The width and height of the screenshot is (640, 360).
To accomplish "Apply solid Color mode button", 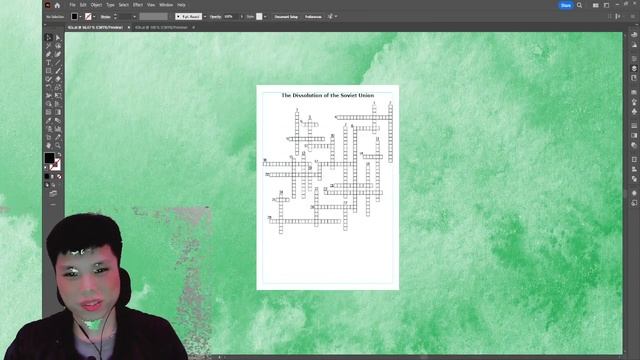I will [47, 176].
